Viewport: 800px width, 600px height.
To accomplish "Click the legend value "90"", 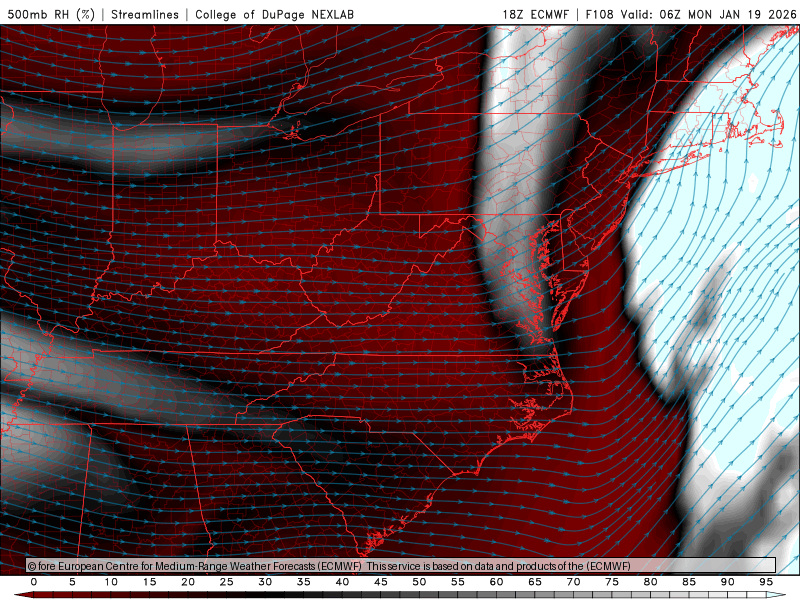I will pyautogui.click(x=728, y=582).
